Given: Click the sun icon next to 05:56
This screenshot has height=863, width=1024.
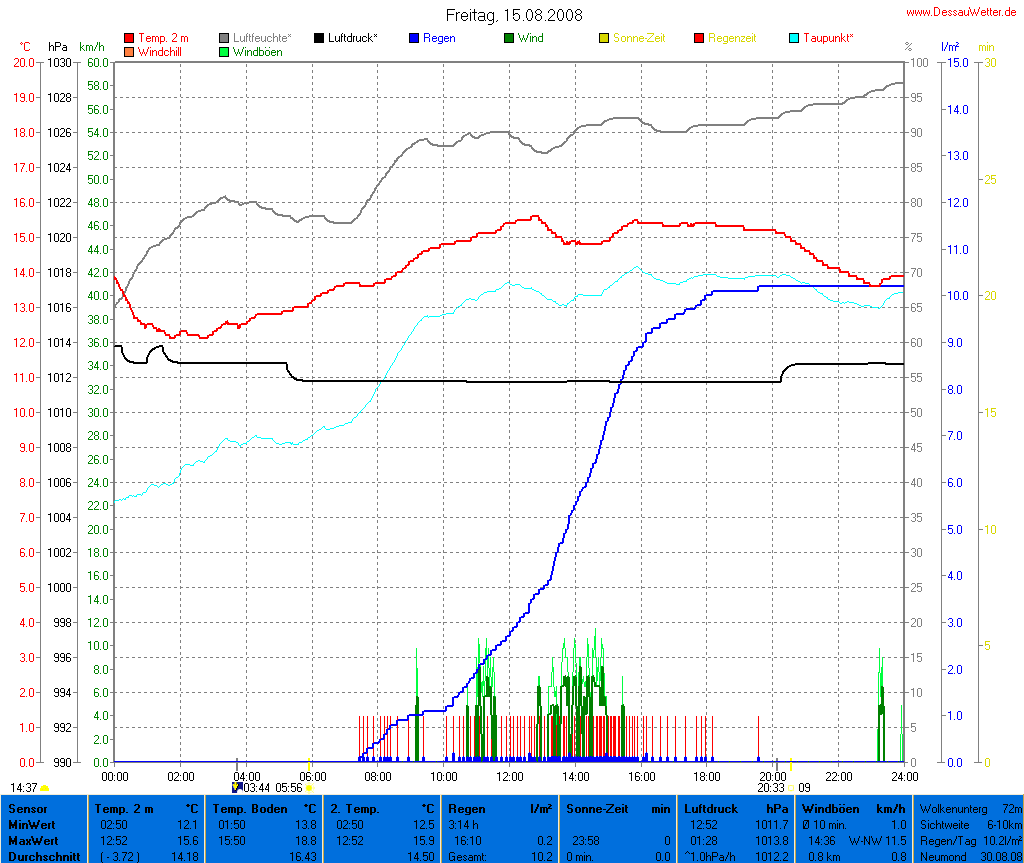Looking at the screenshot, I should [309, 789].
